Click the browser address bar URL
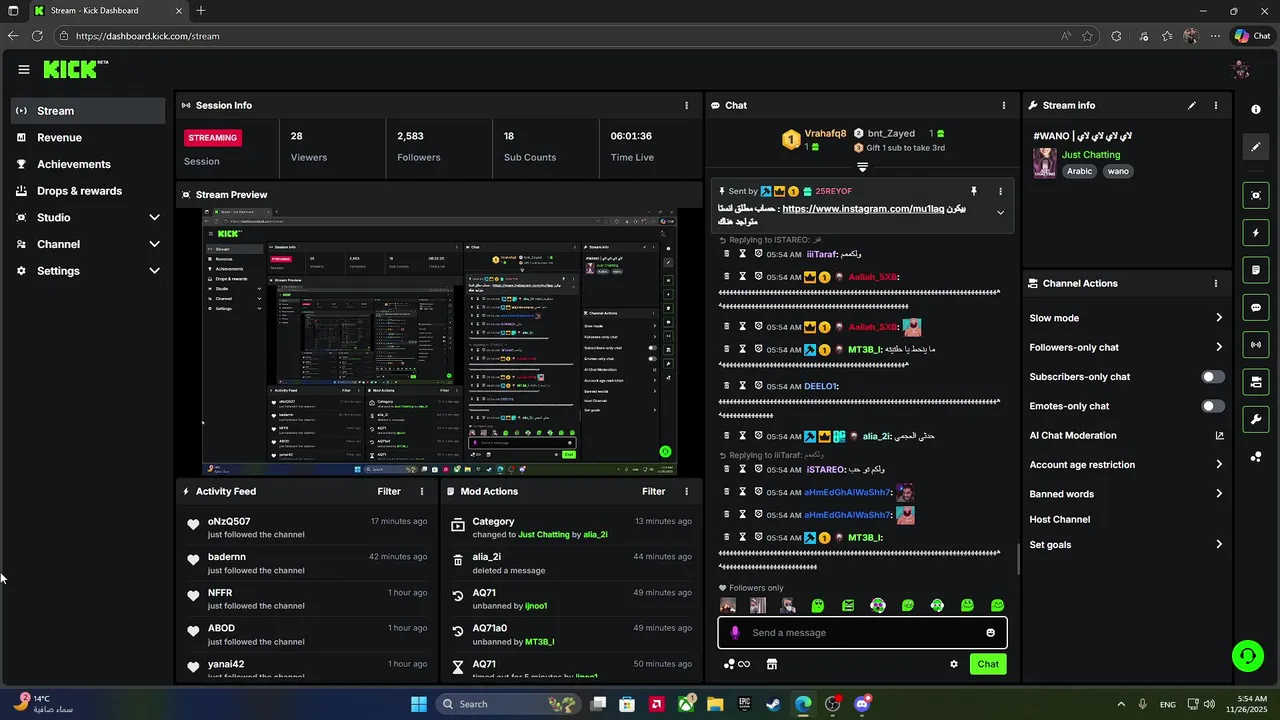 click(148, 36)
